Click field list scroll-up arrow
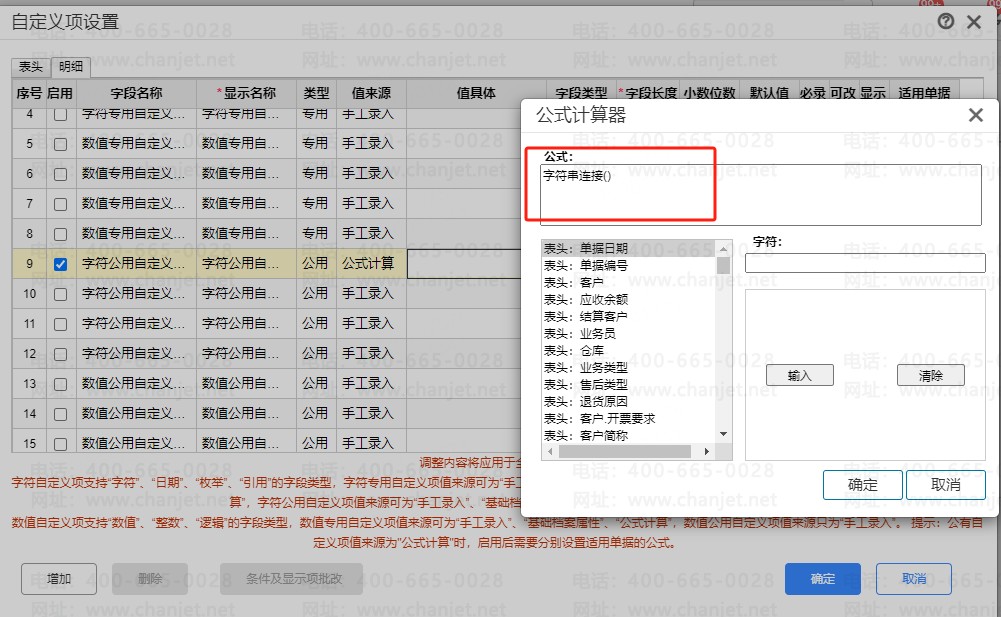Viewport: 1001px width, 617px height. 723,249
